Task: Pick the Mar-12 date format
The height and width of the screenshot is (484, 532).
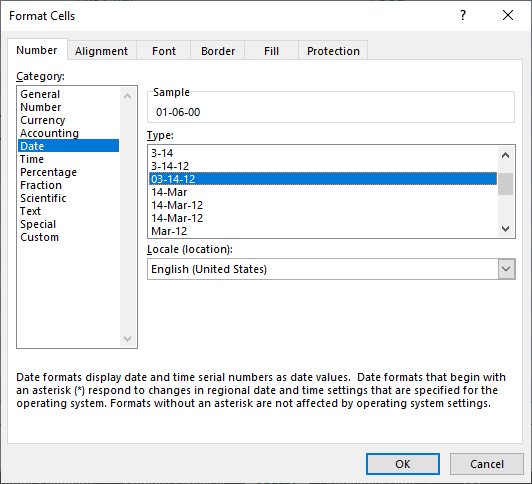Action: (x=169, y=231)
